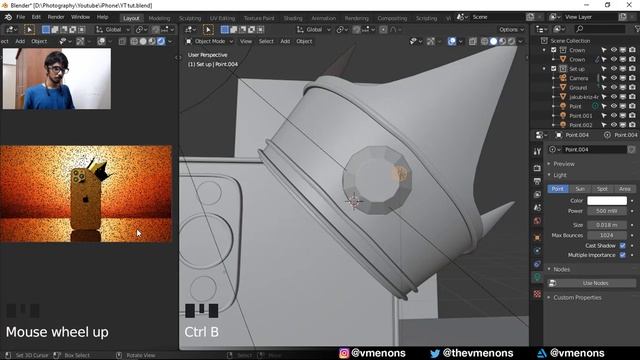Collapse the Crown collection in outliner
Screen dimensions: 640x360
tap(544, 50)
